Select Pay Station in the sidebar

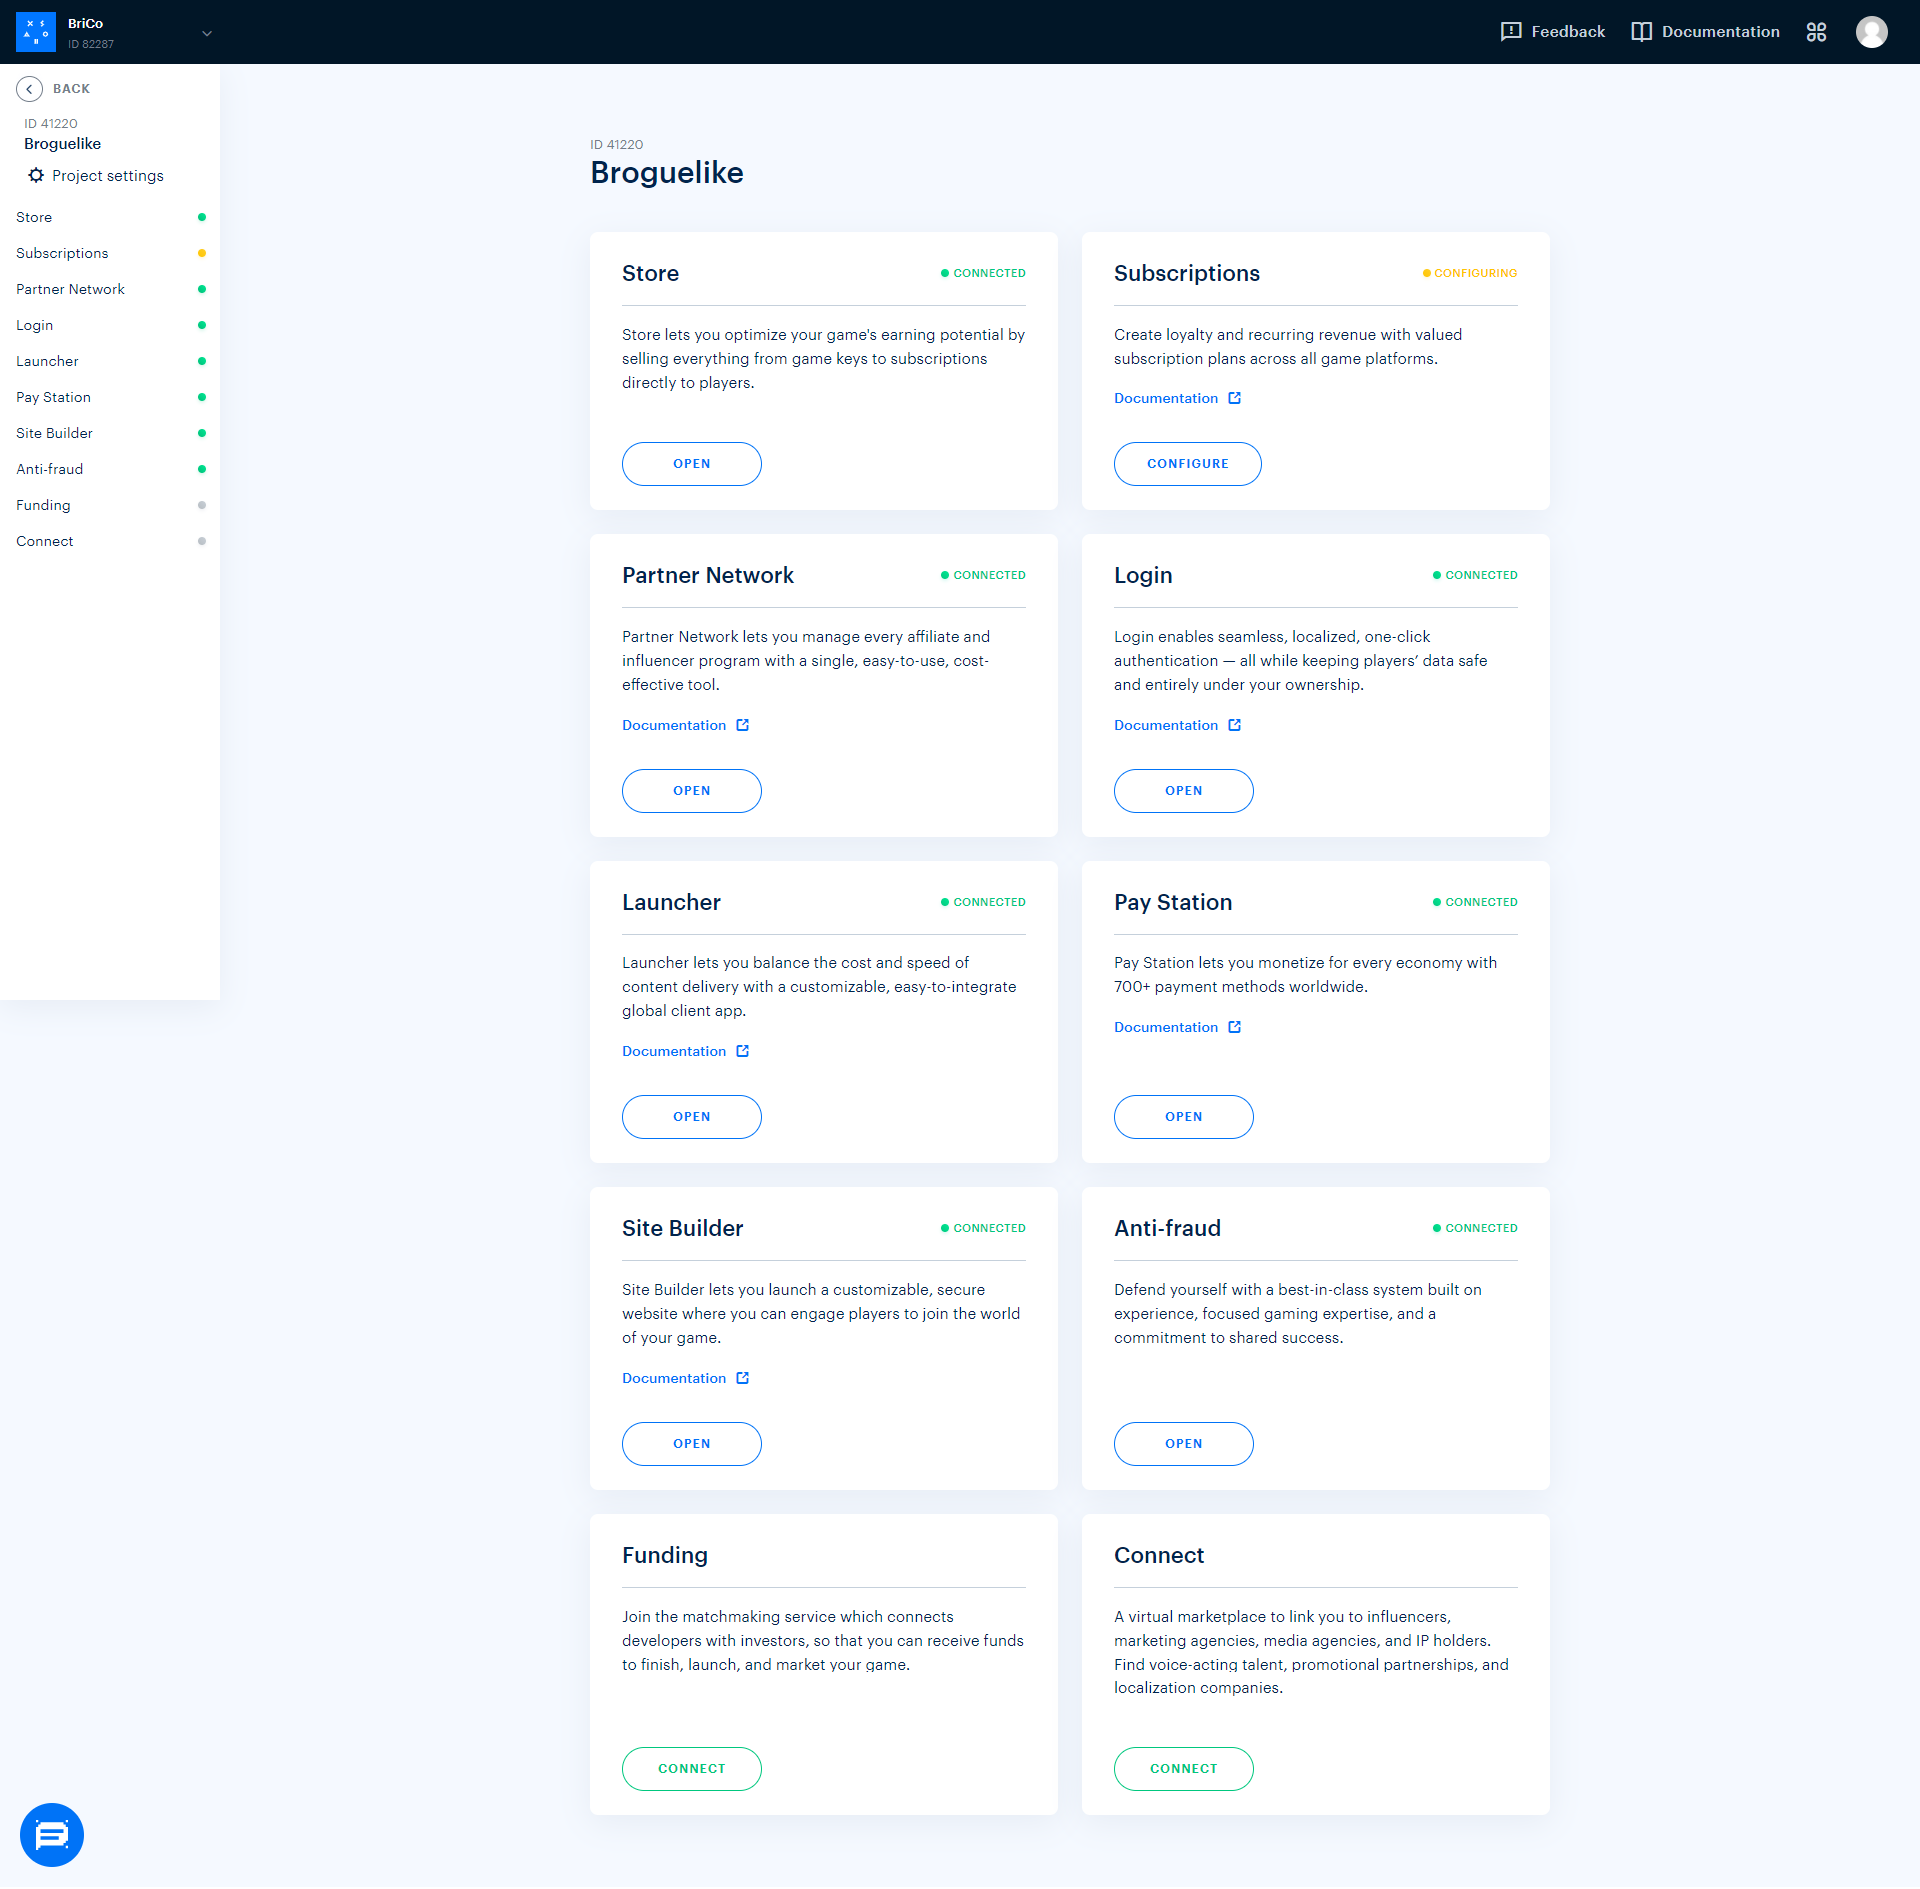(110, 397)
